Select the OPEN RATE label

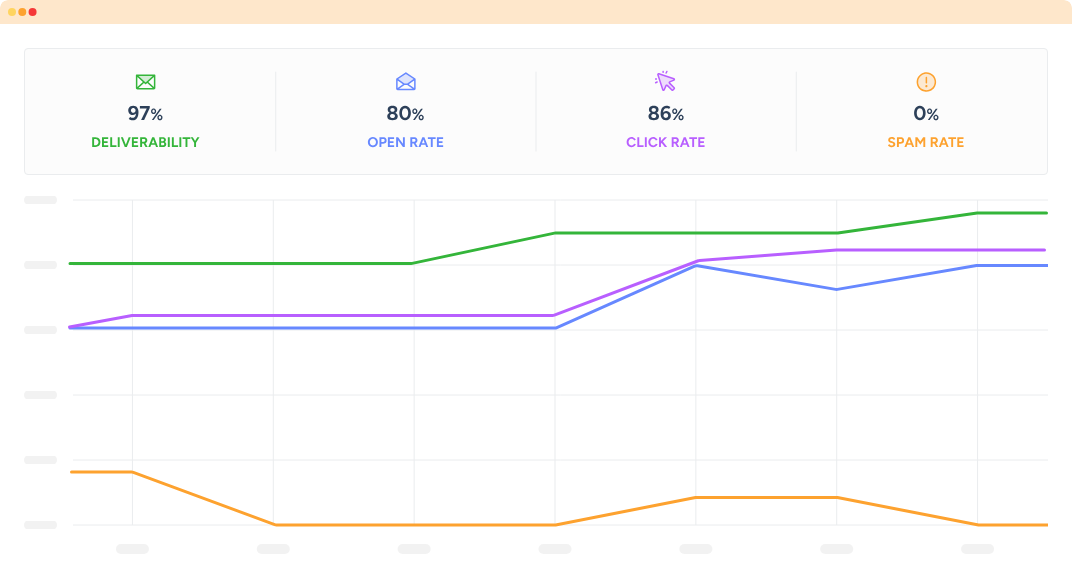click(405, 142)
